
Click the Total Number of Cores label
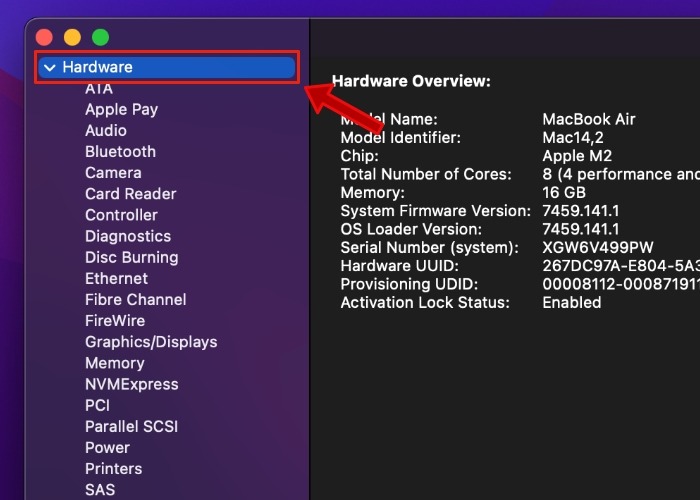(426, 174)
